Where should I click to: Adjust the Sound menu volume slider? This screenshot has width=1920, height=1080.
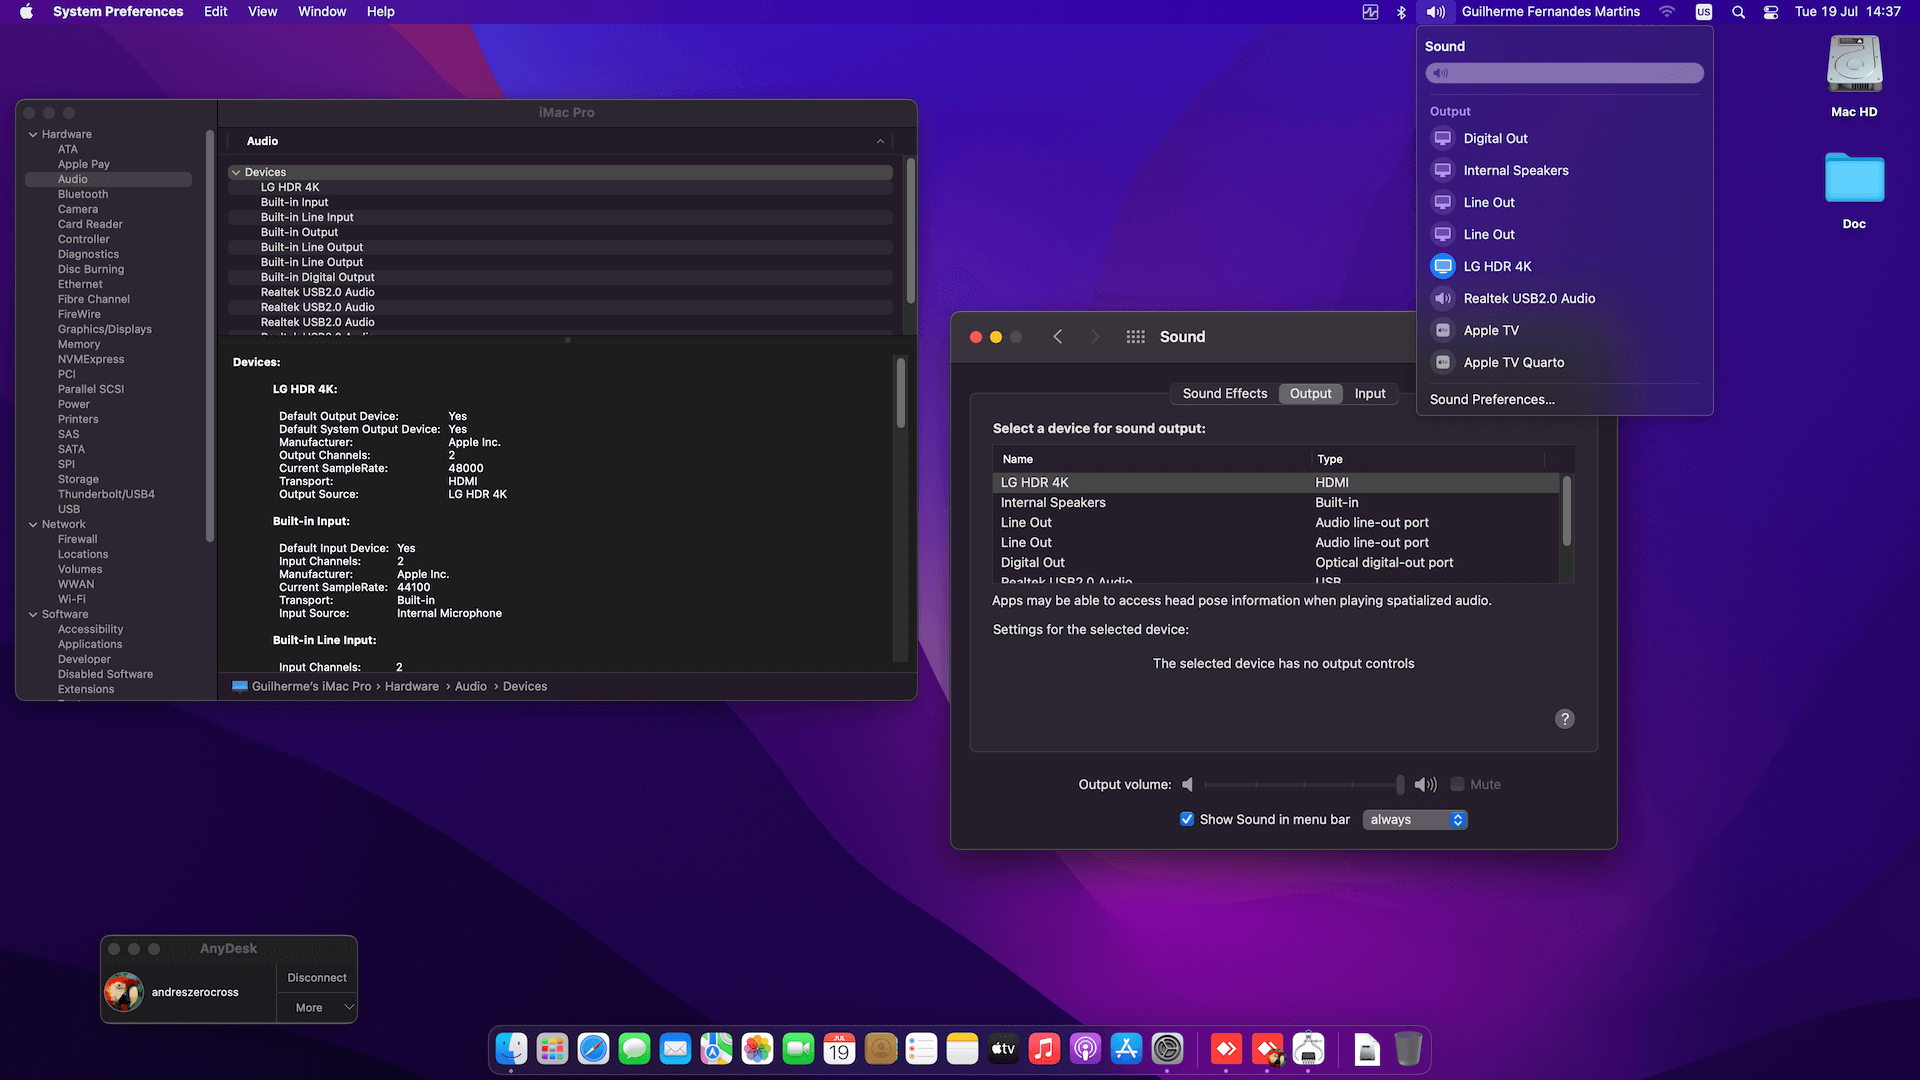point(1564,73)
